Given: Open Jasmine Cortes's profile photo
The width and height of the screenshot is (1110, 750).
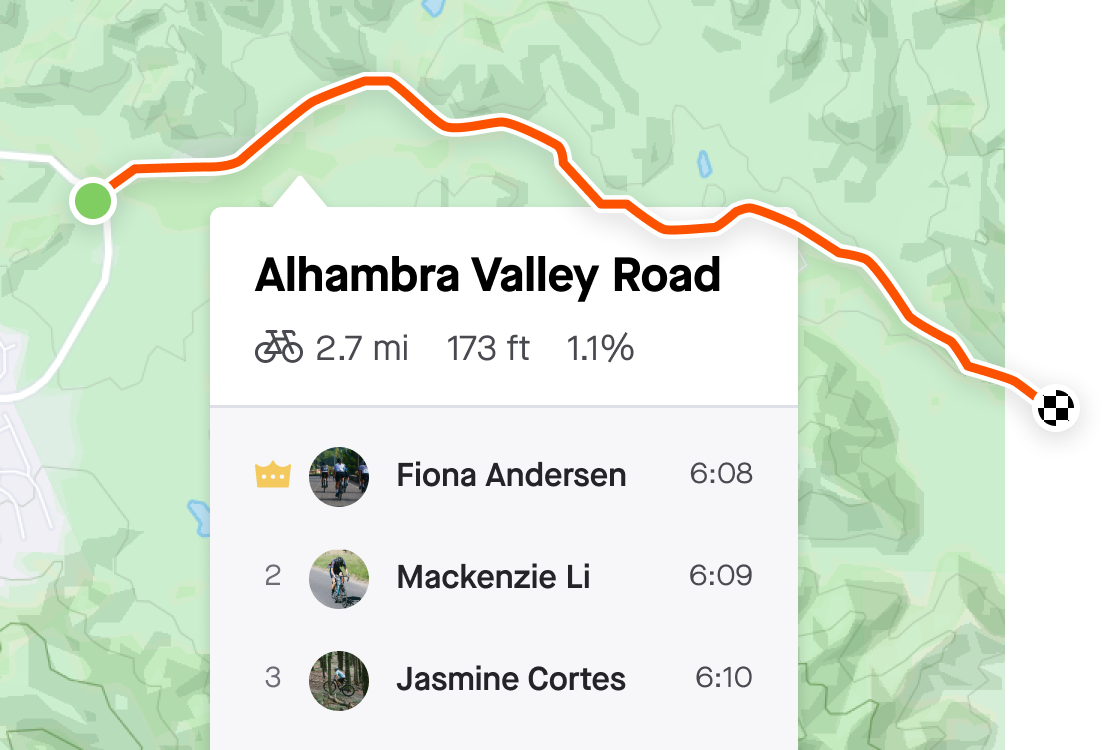Looking at the screenshot, I should [x=339, y=680].
